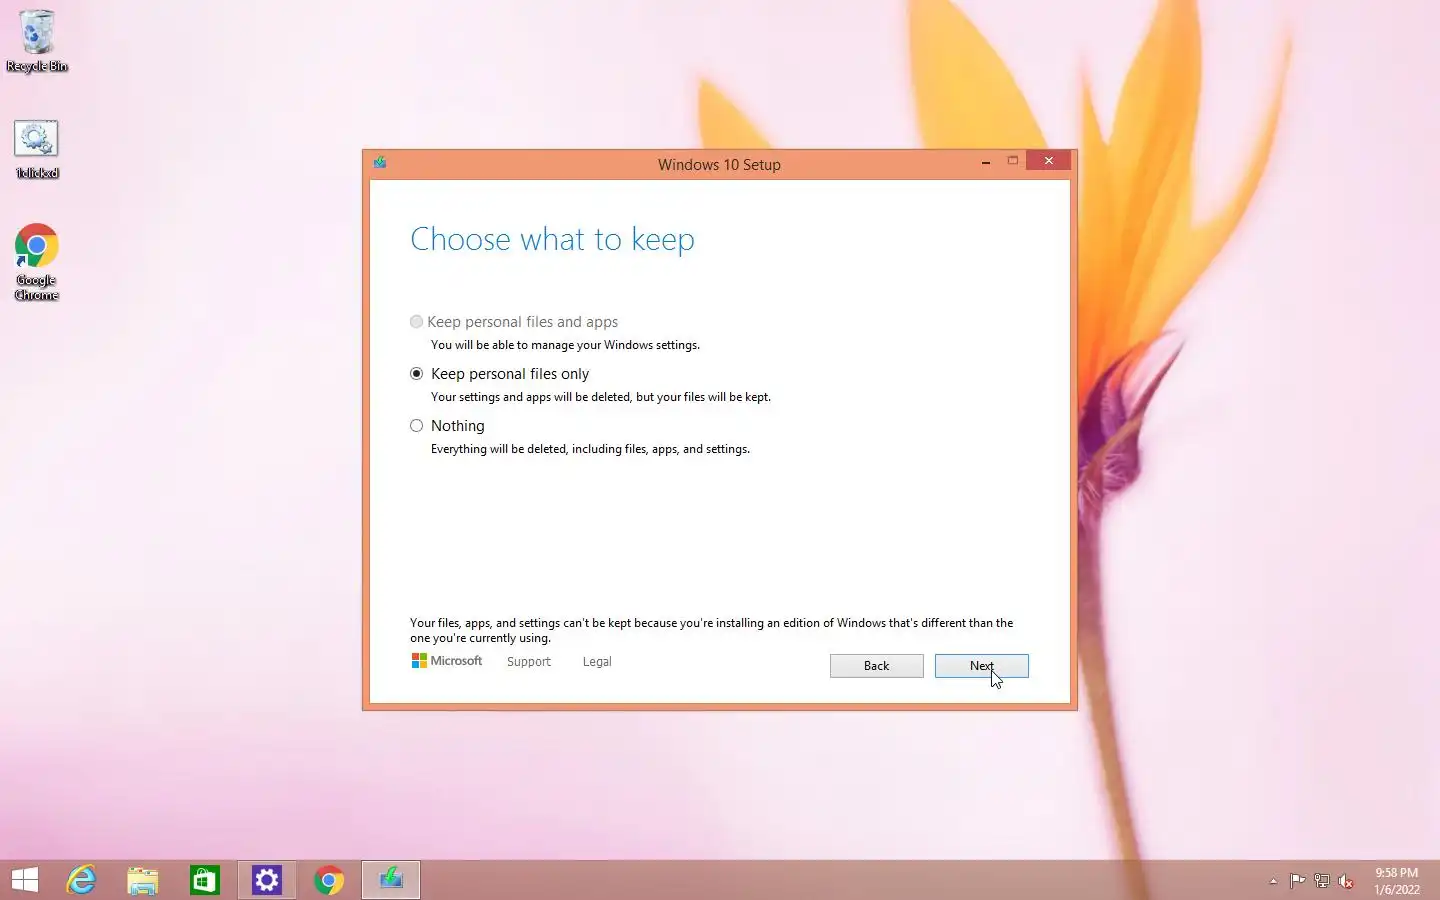Click Windows 10 Setup taskbar icon

point(391,880)
